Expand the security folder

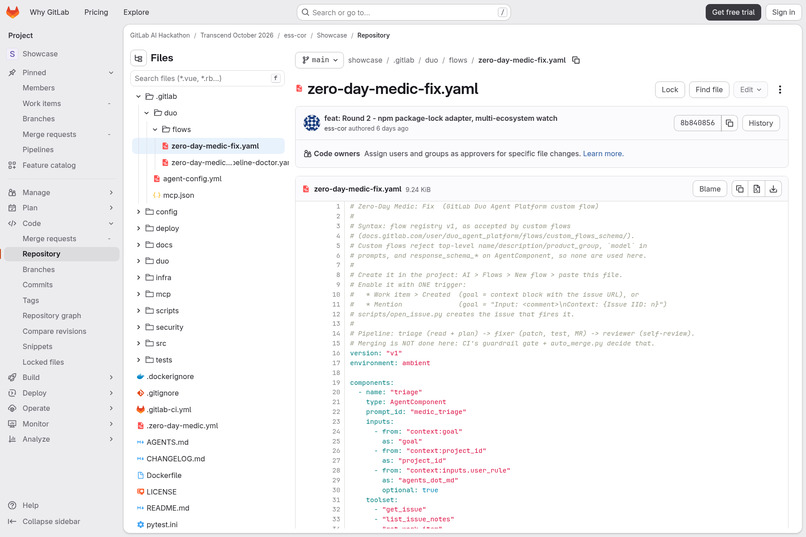point(138,327)
